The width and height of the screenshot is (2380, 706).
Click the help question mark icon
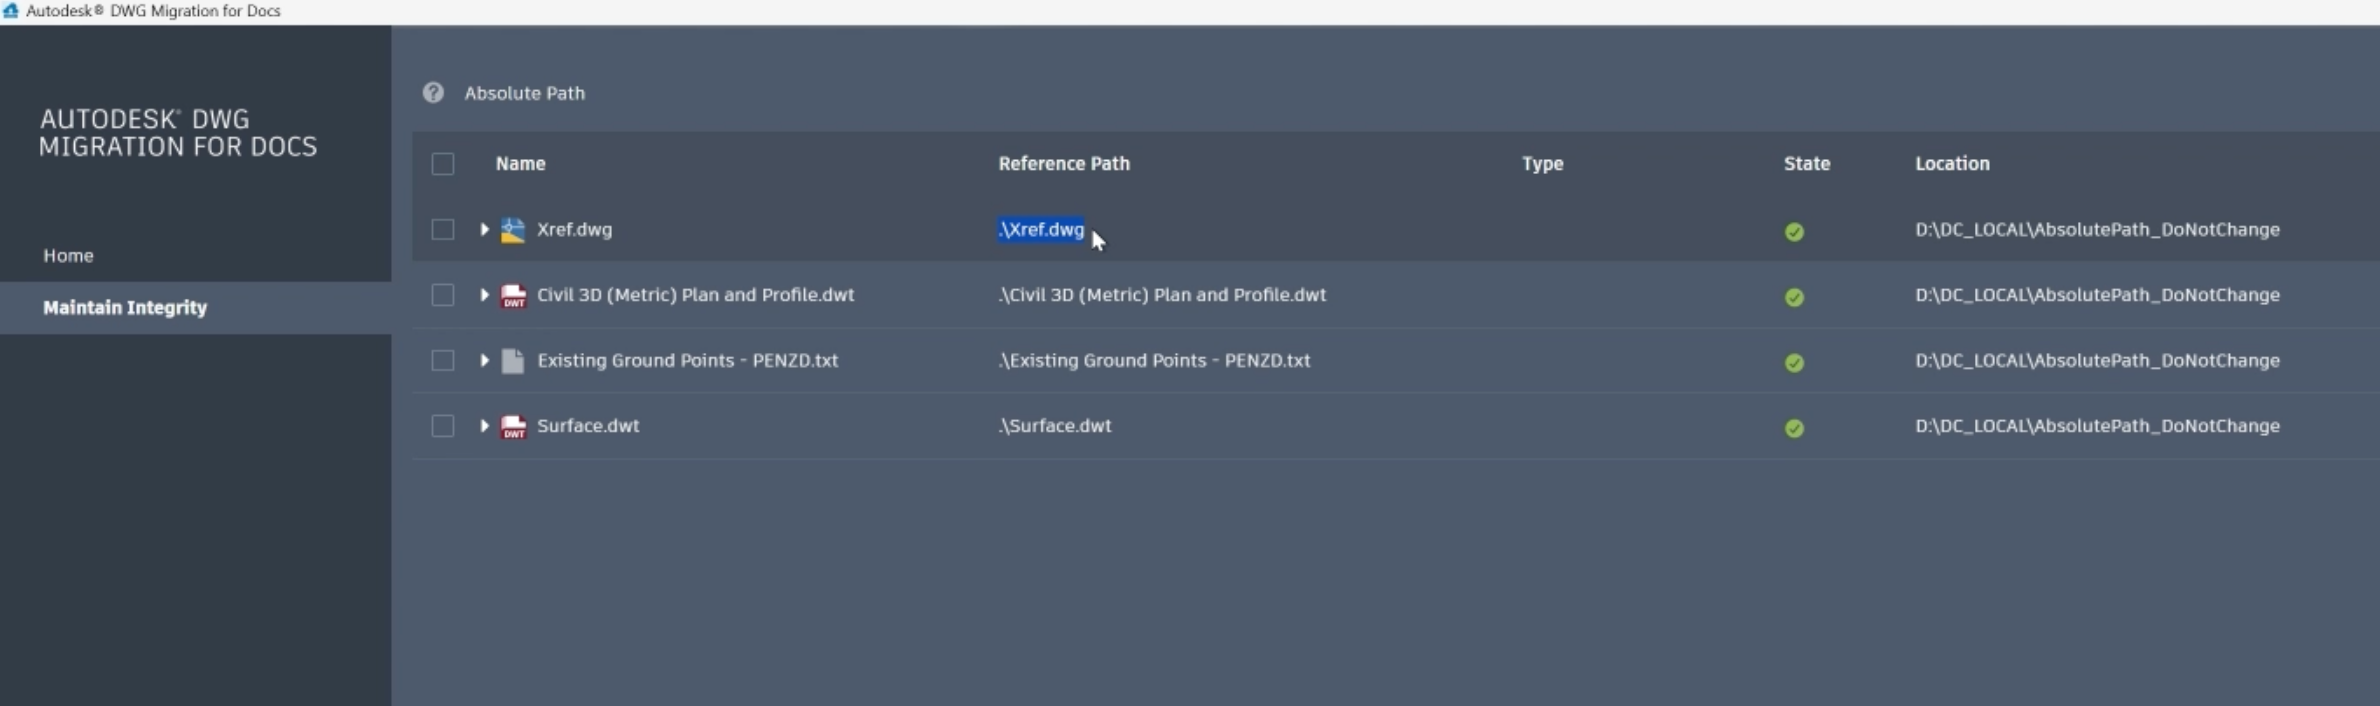coord(433,93)
